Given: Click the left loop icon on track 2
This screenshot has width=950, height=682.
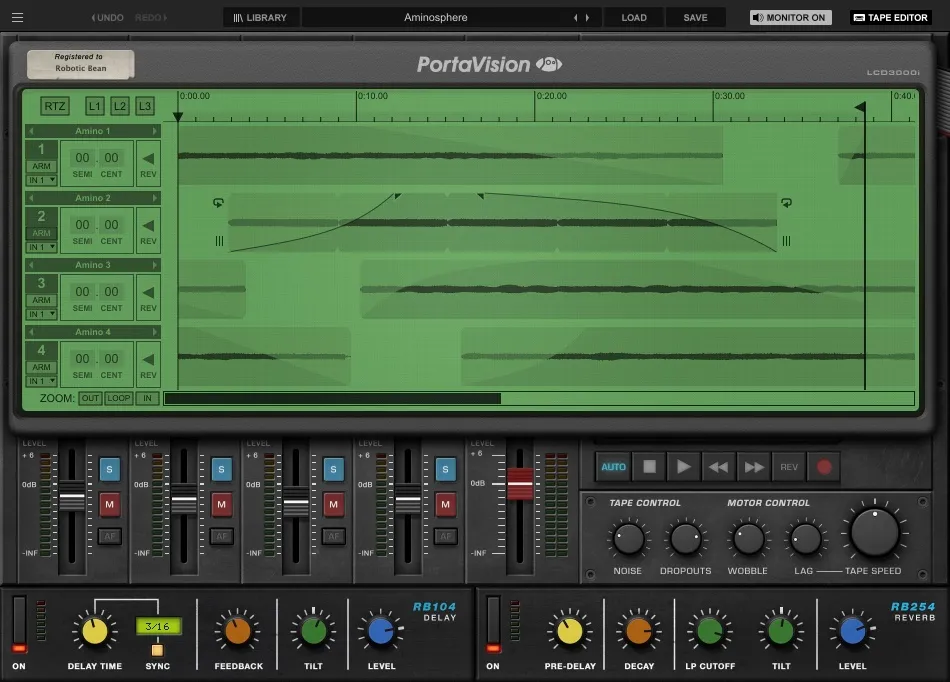Looking at the screenshot, I should [x=218, y=203].
